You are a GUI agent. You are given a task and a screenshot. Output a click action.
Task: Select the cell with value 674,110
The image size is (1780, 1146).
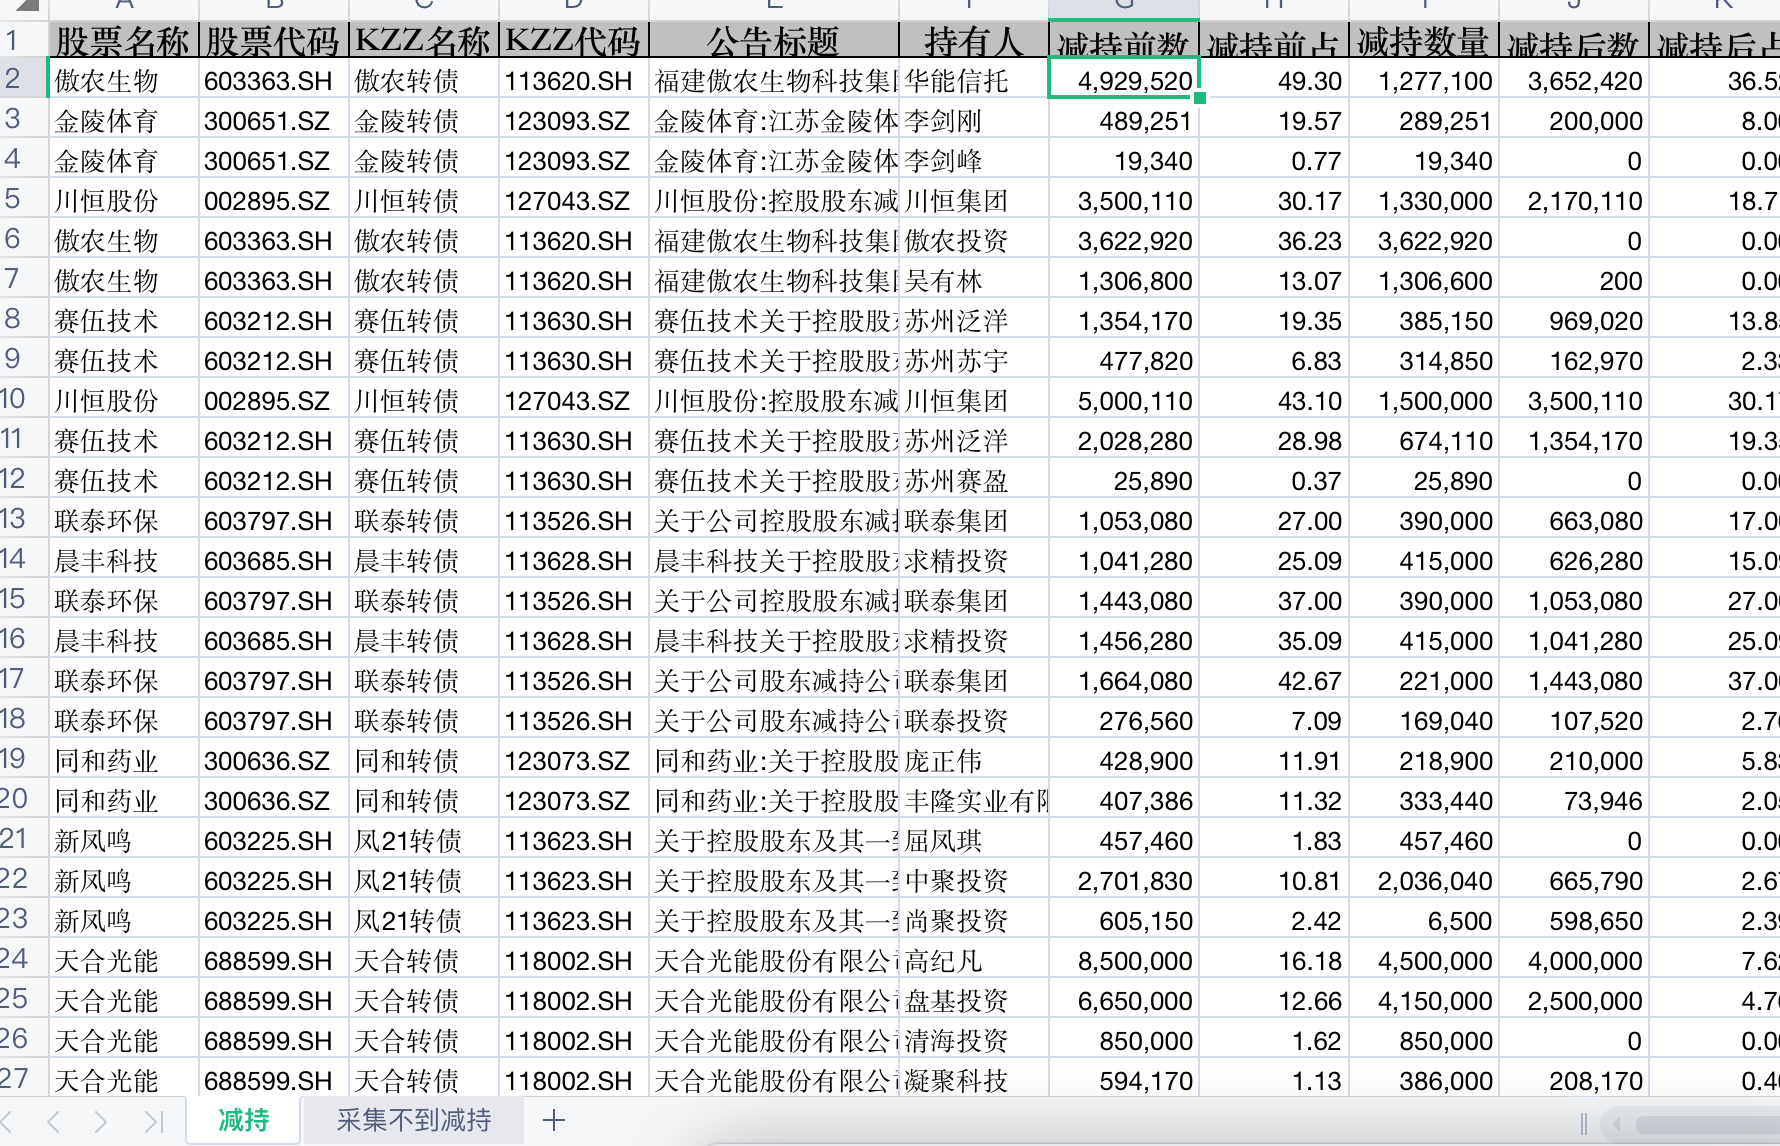point(1423,440)
